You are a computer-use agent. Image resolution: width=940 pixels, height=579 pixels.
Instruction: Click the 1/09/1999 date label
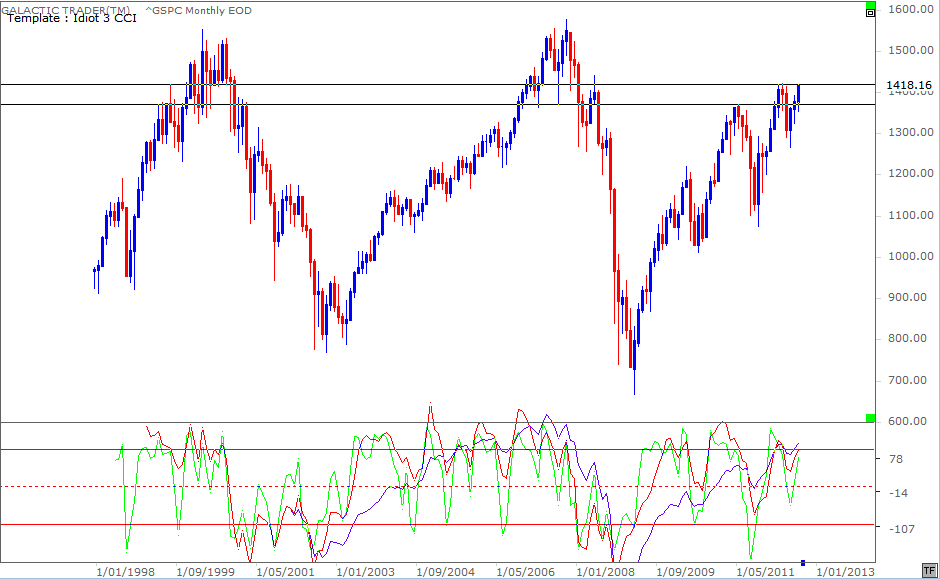tap(205, 572)
